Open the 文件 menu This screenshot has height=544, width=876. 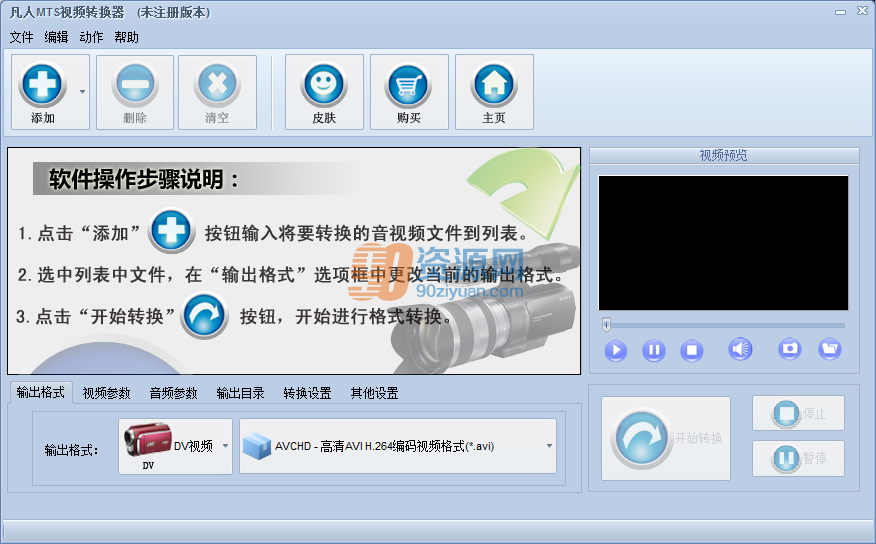pos(21,37)
